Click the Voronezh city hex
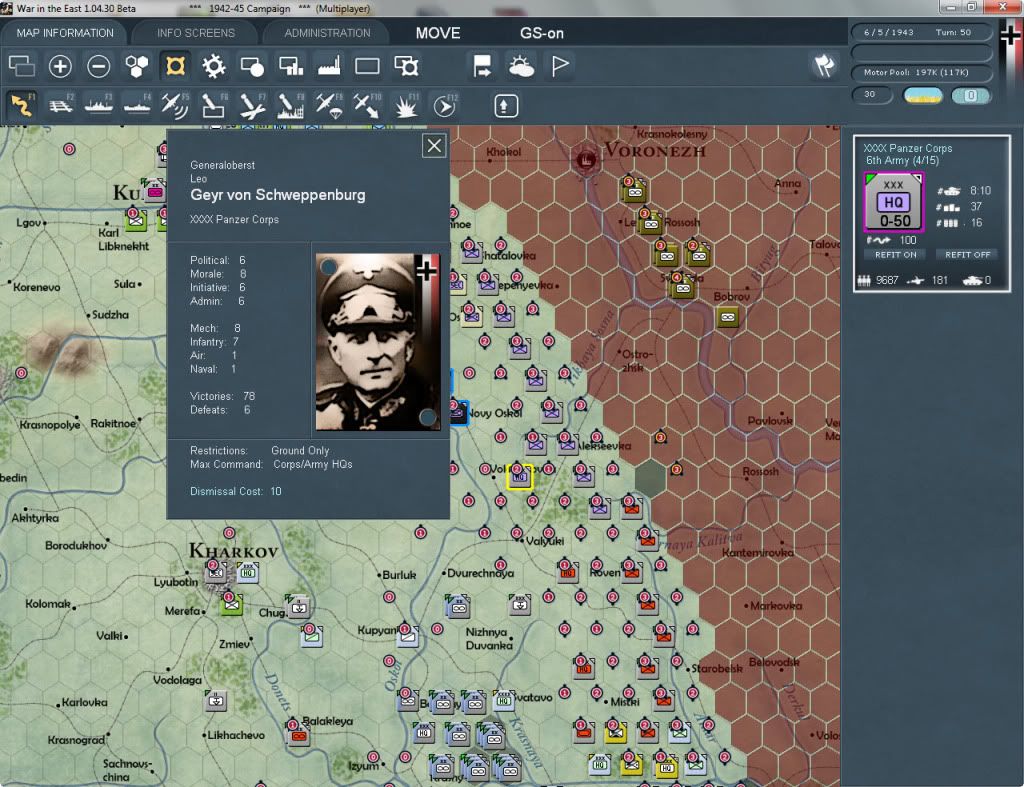The height and width of the screenshot is (787, 1024). [586, 159]
